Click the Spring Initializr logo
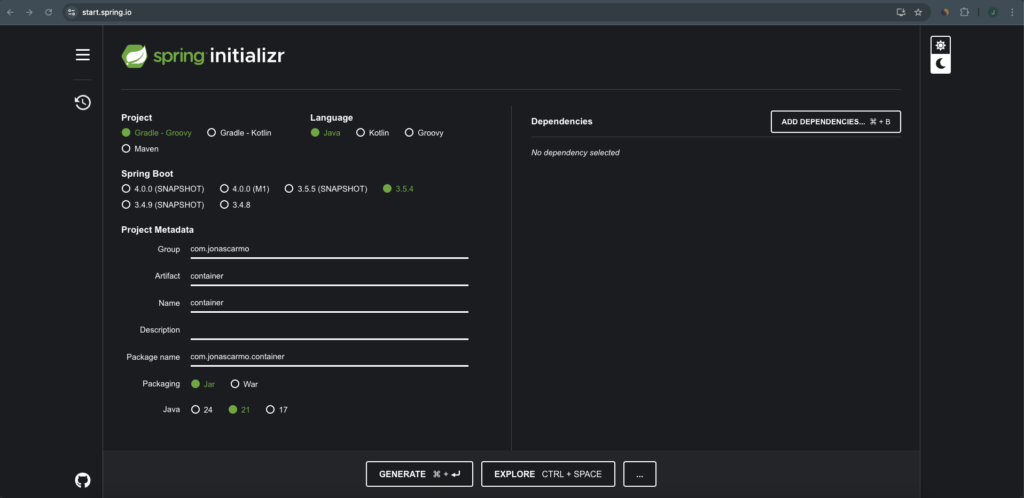1024x498 pixels. pyautogui.click(x=203, y=56)
